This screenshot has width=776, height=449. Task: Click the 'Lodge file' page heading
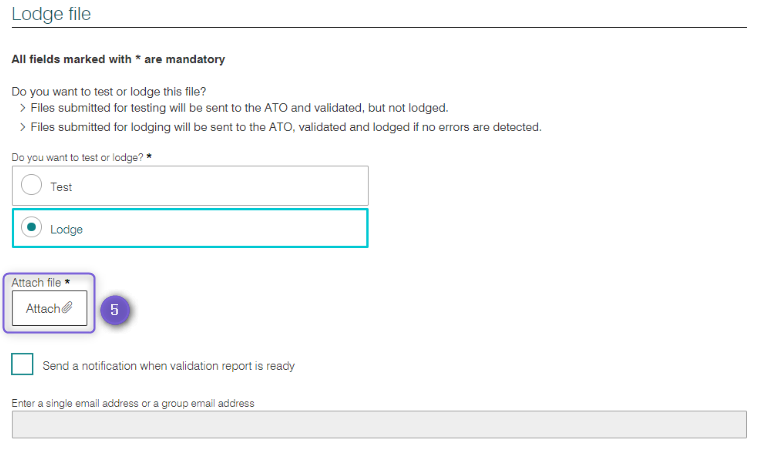coord(51,14)
